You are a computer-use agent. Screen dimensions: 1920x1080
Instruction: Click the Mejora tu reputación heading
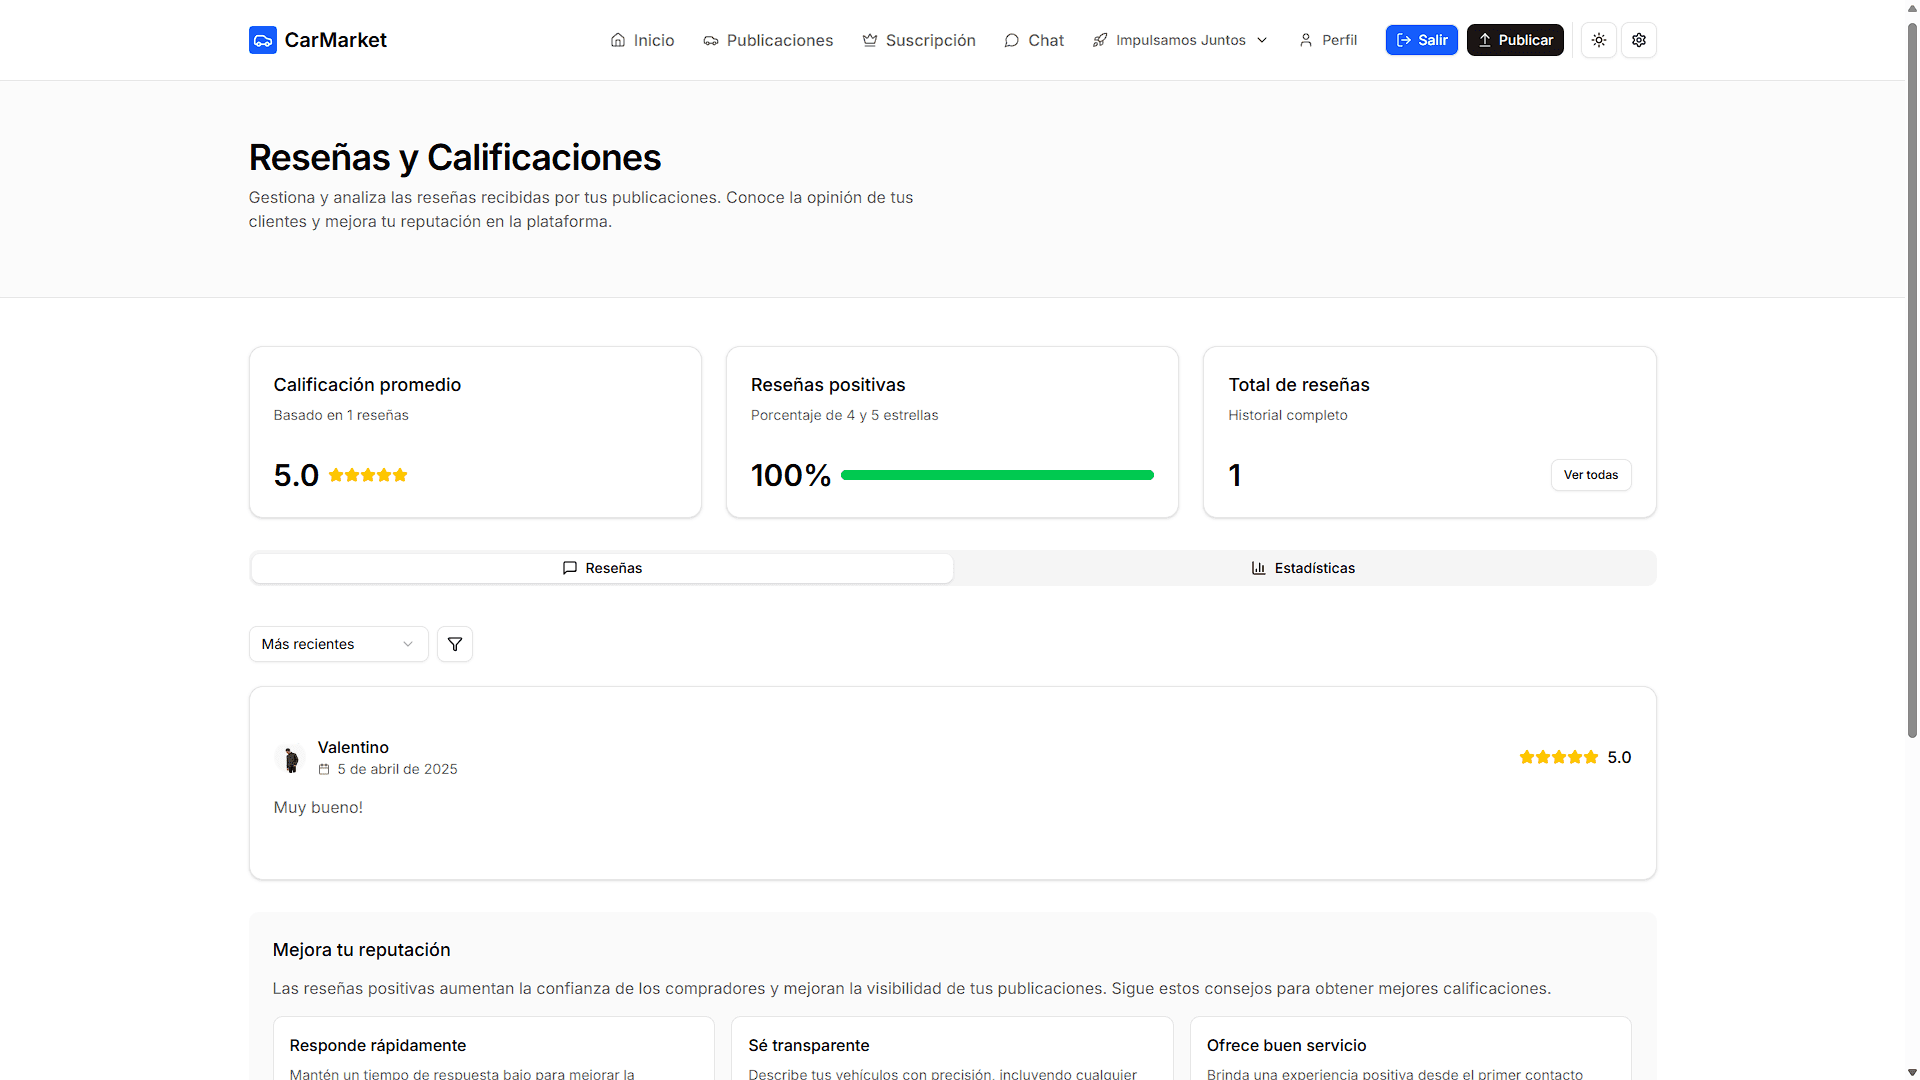[361, 950]
